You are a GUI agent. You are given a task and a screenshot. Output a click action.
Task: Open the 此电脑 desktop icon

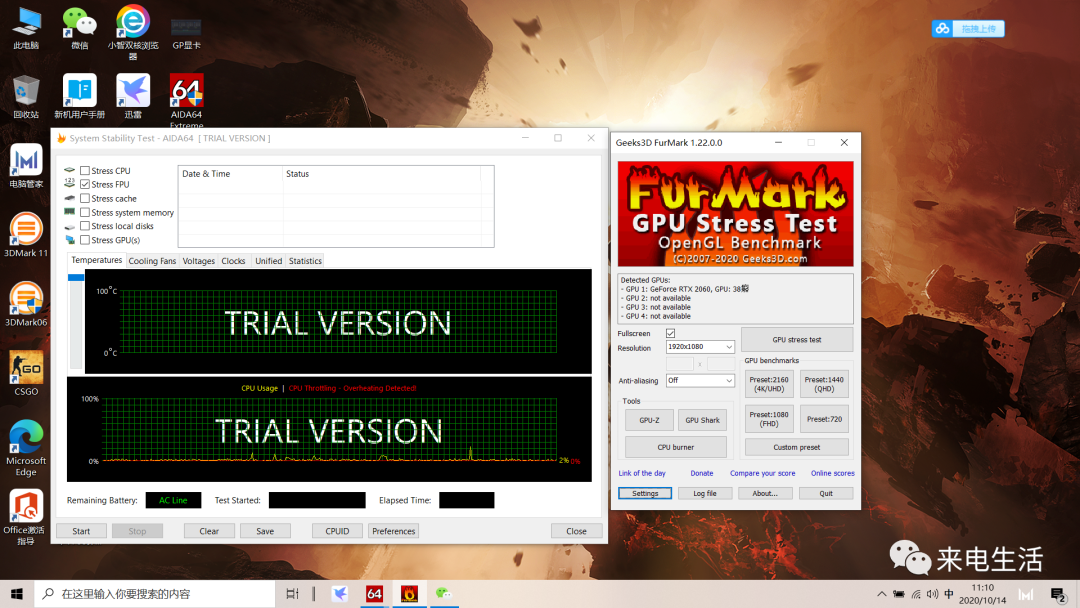point(26,28)
